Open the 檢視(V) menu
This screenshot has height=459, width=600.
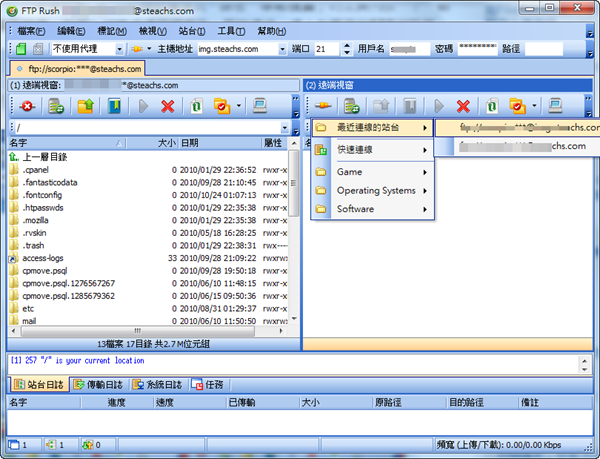pos(152,31)
